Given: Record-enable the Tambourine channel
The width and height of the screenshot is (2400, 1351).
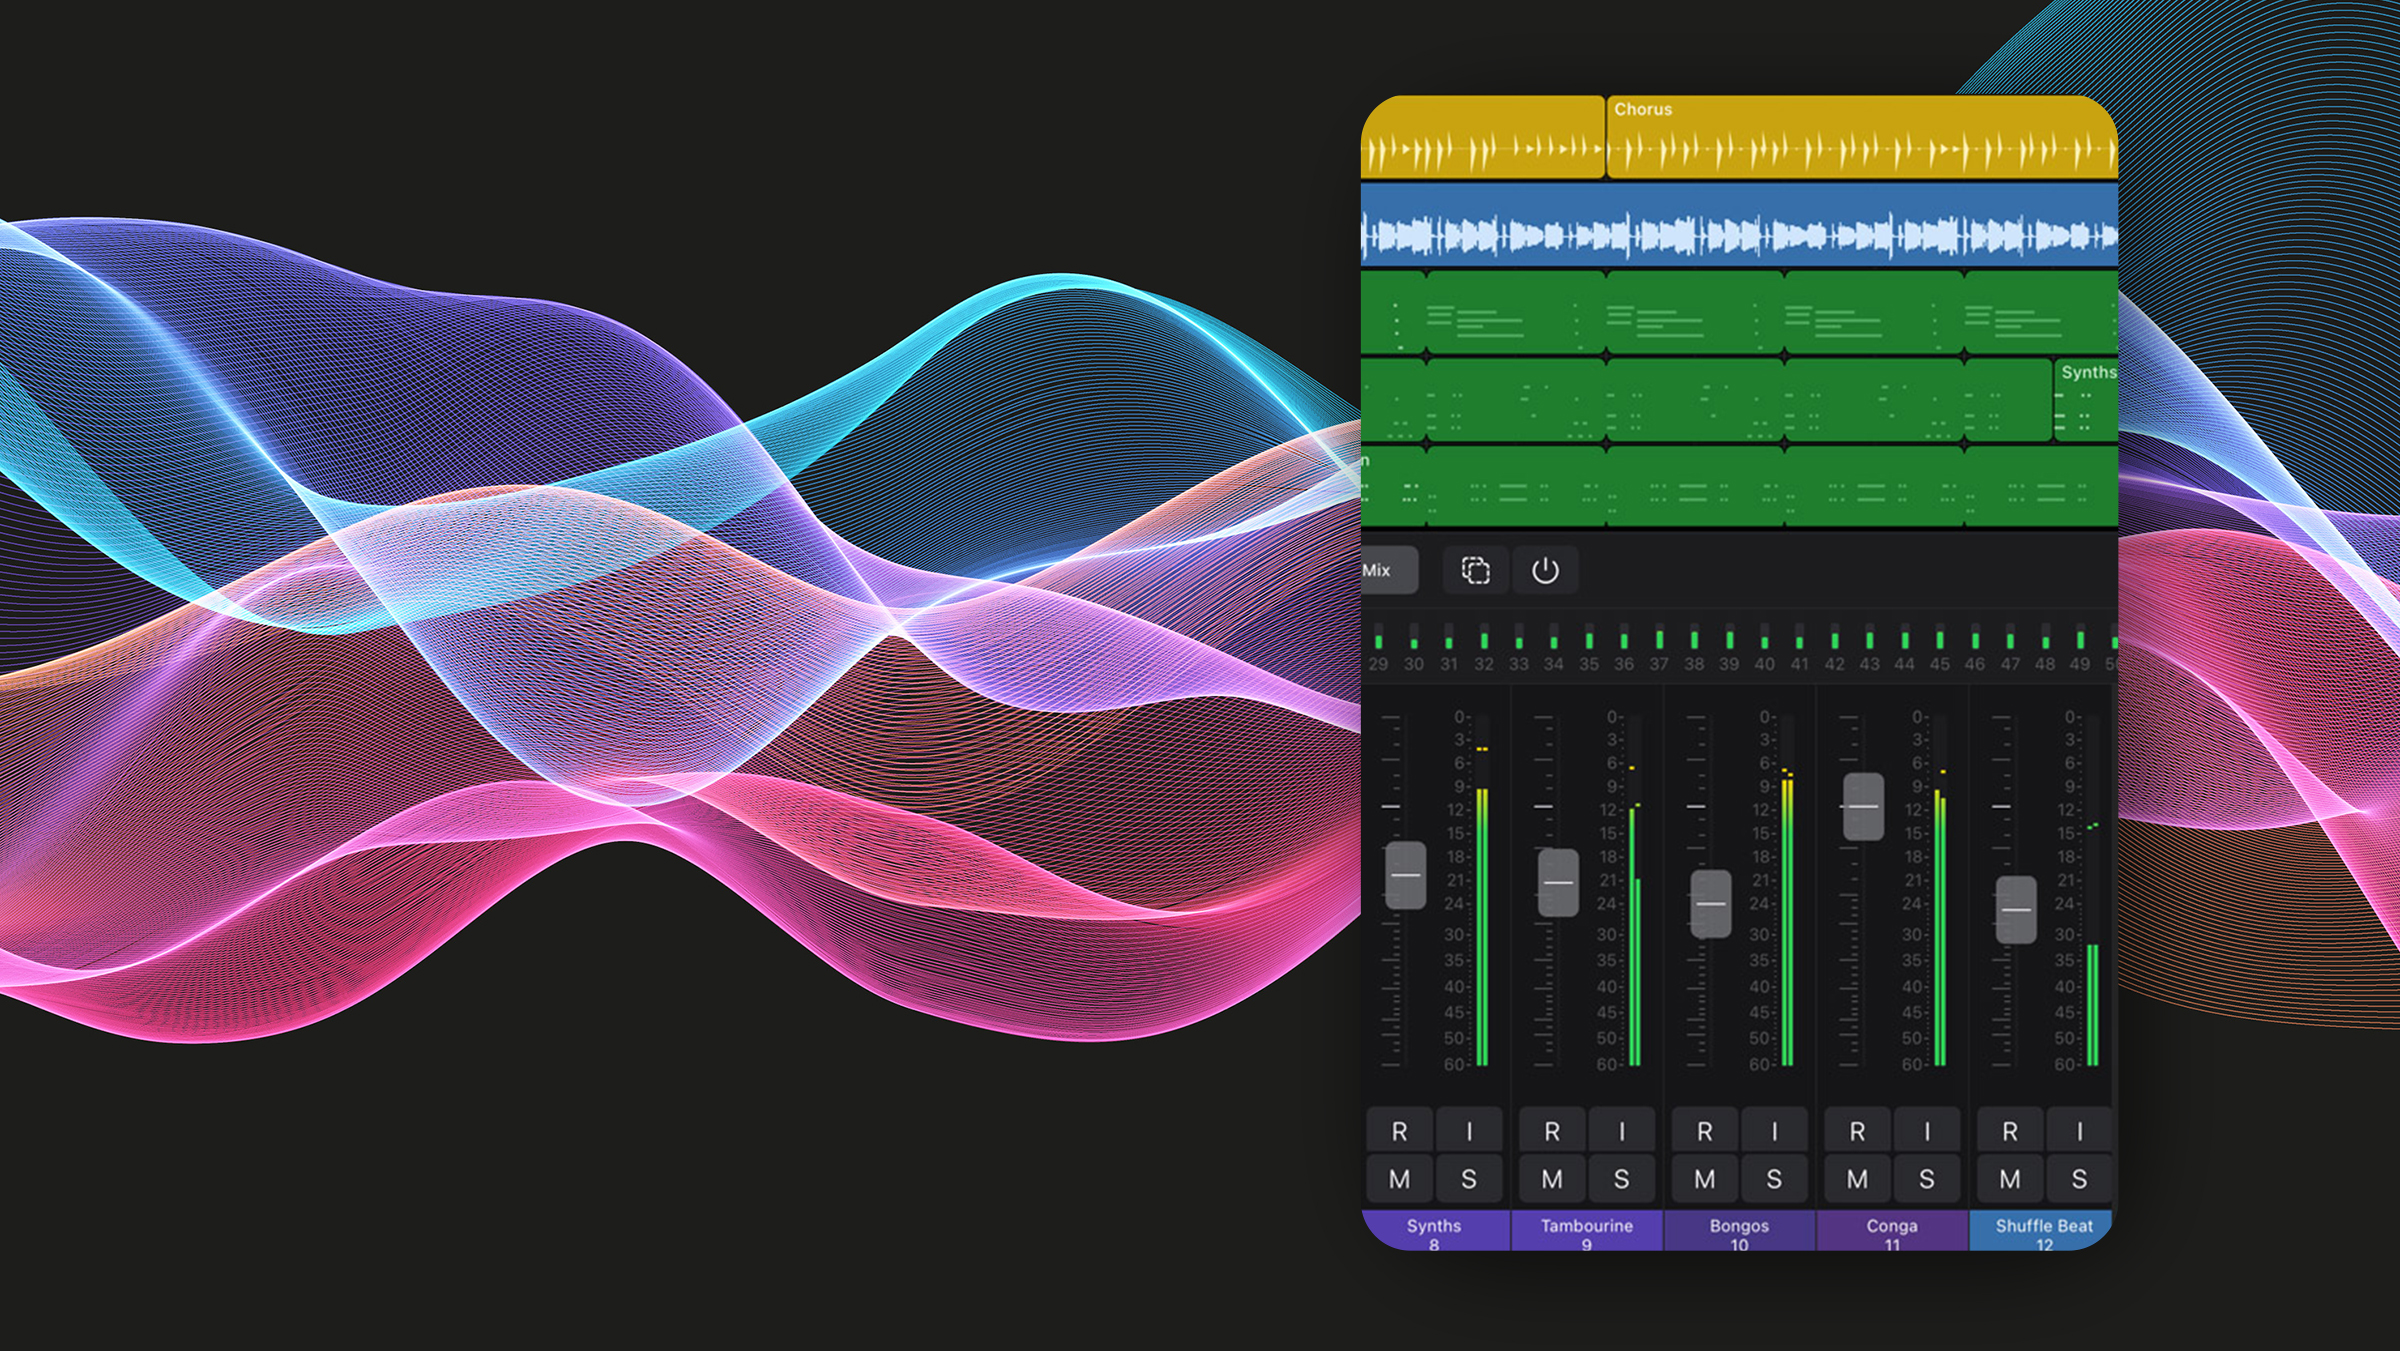Looking at the screenshot, I should pyautogui.click(x=1551, y=1131).
